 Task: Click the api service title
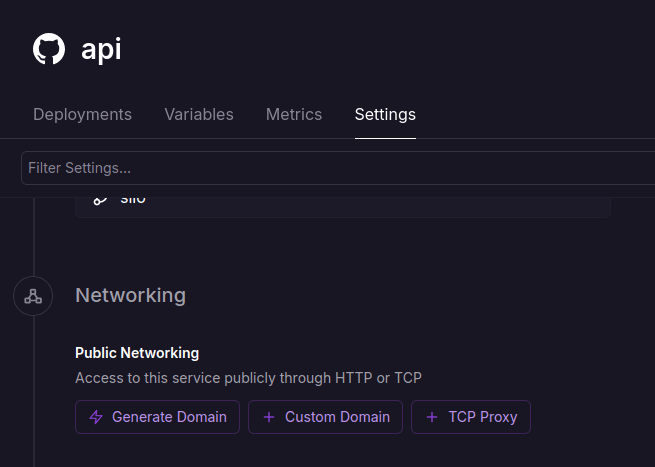101,50
